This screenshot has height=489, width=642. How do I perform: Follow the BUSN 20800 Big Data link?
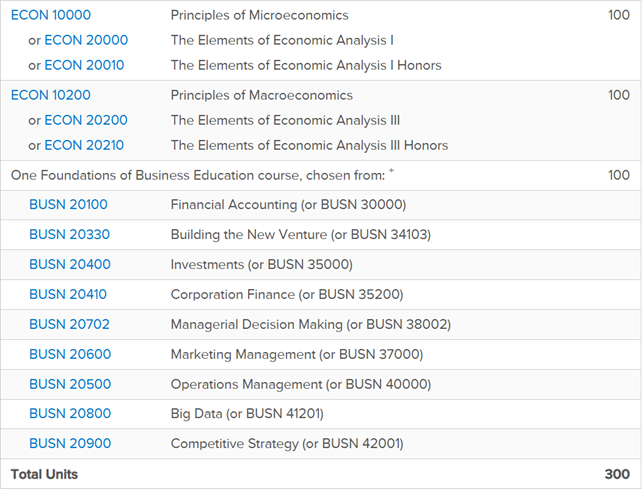70,414
